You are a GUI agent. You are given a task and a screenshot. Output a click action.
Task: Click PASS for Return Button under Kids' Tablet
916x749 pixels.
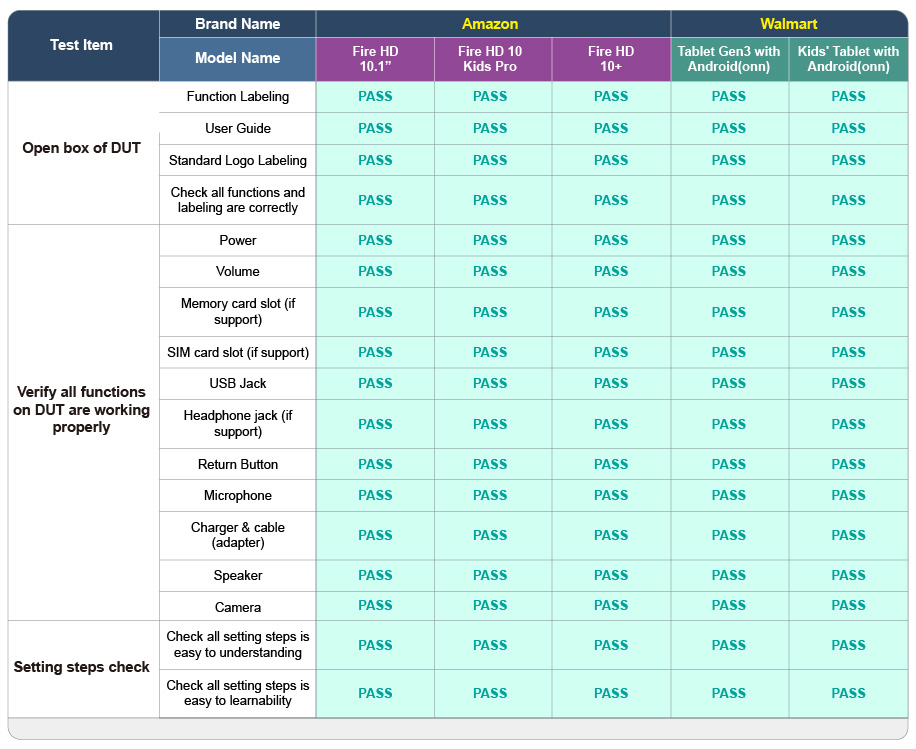[848, 464]
